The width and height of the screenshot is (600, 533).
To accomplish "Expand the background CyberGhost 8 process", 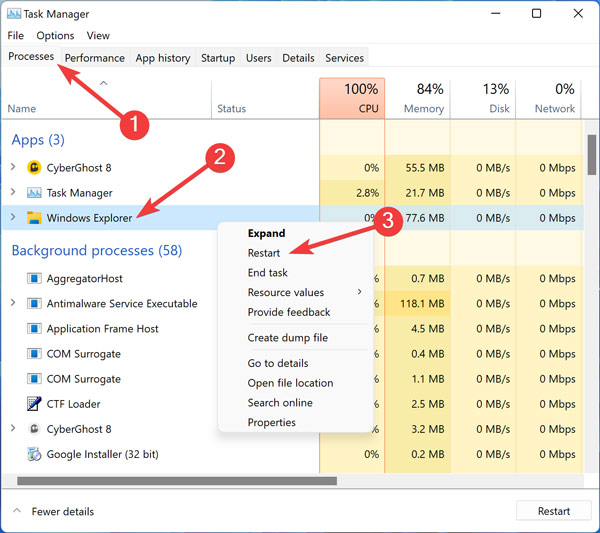I will 13,428.
